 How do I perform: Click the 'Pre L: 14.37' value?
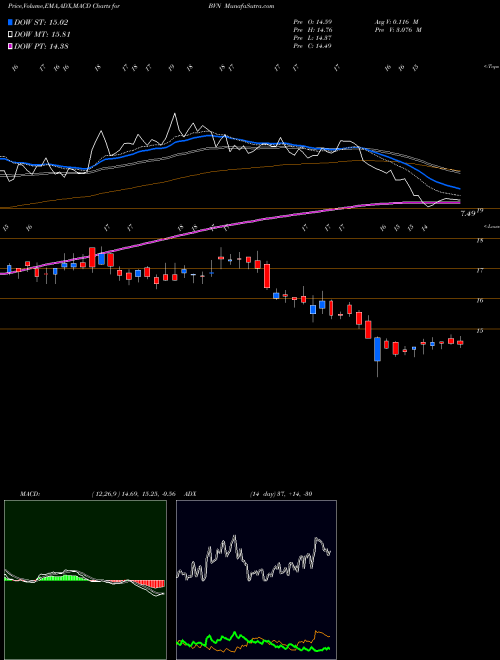tap(314, 37)
